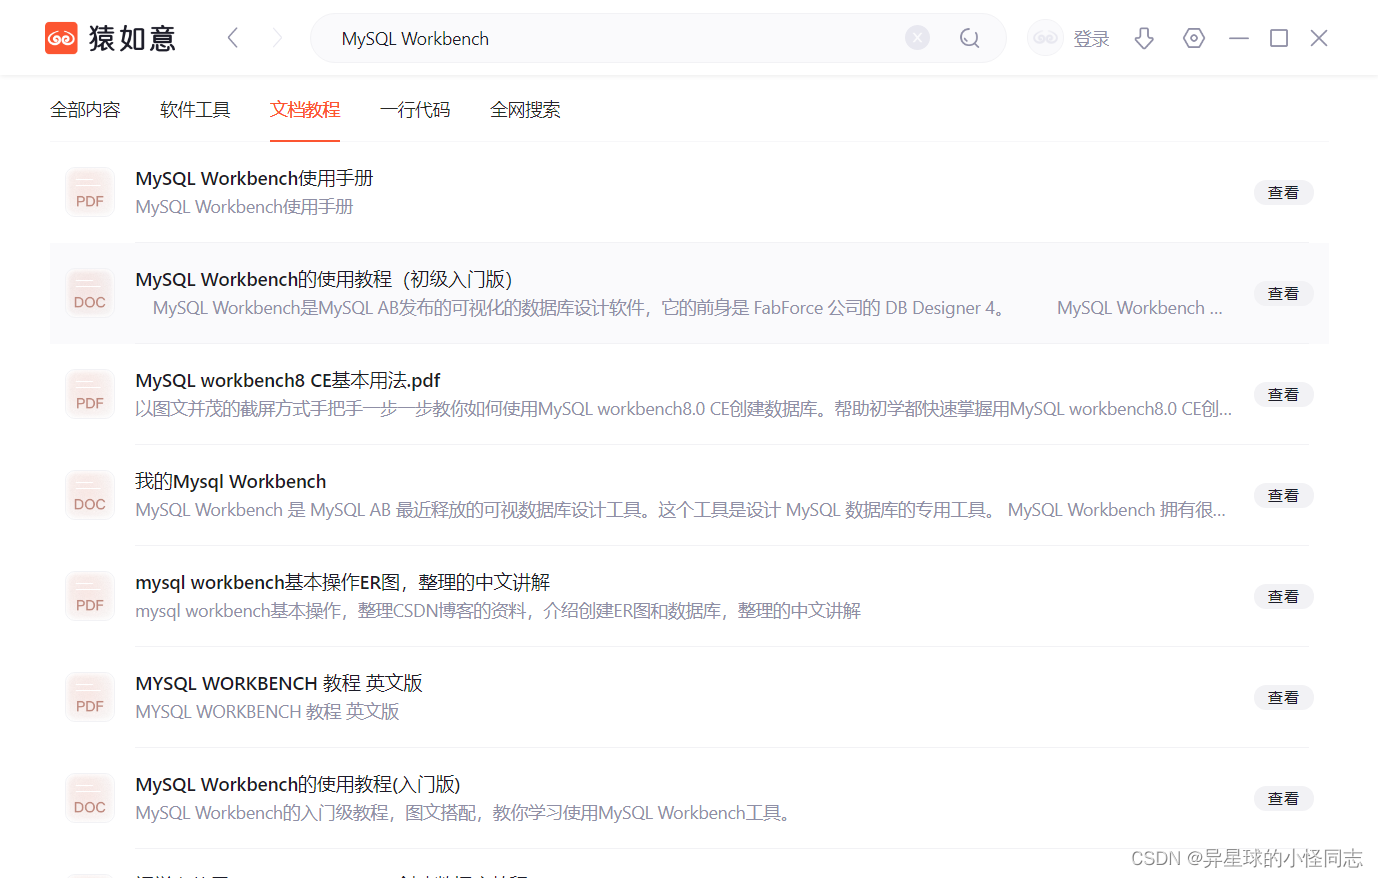The image size is (1378, 878).
Task: Click 查看 for 我的Mysql Workbench
Action: [1283, 496]
